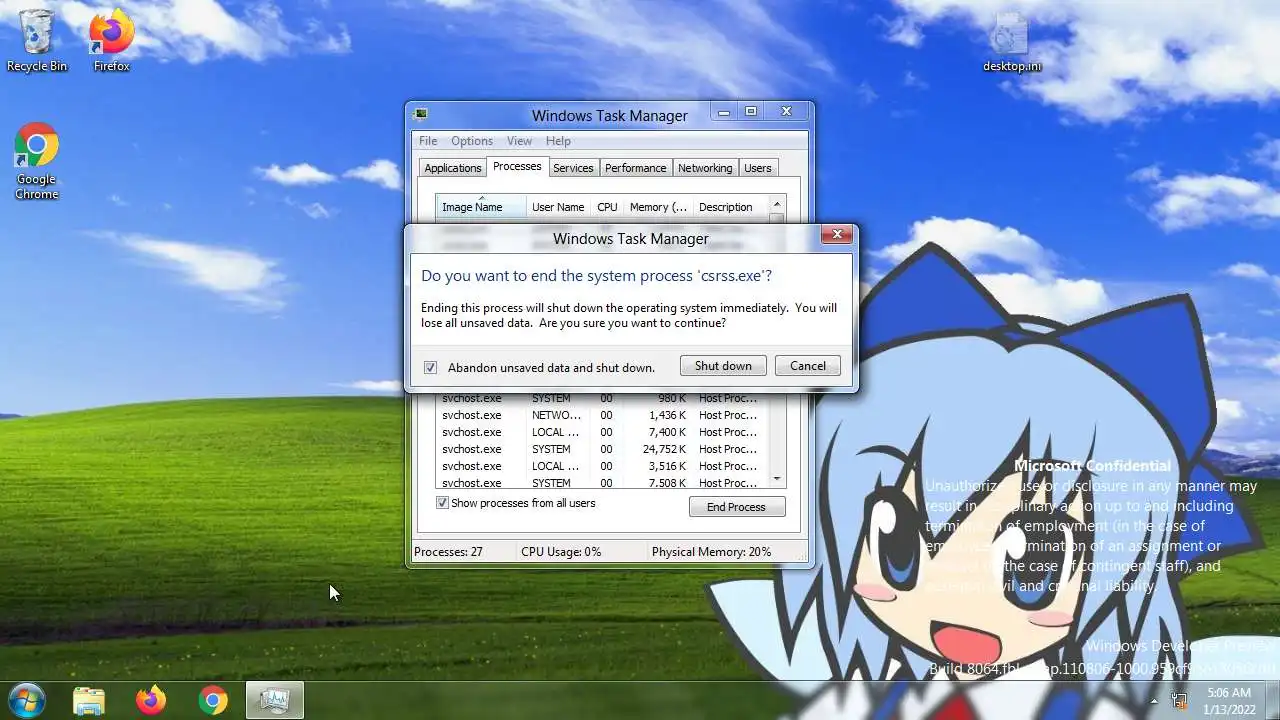Viewport: 1280px width, 720px height.
Task: Open the File menu in Task Manager
Action: [x=428, y=141]
